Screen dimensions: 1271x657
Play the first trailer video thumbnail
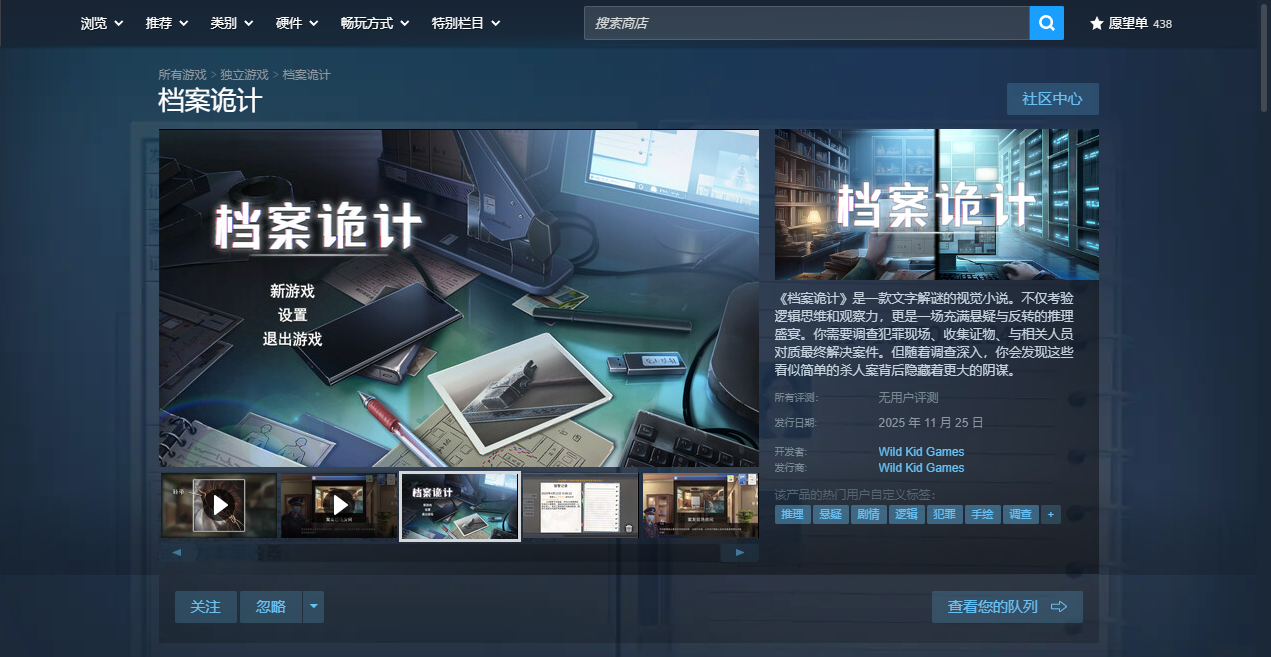click(219, 505)
